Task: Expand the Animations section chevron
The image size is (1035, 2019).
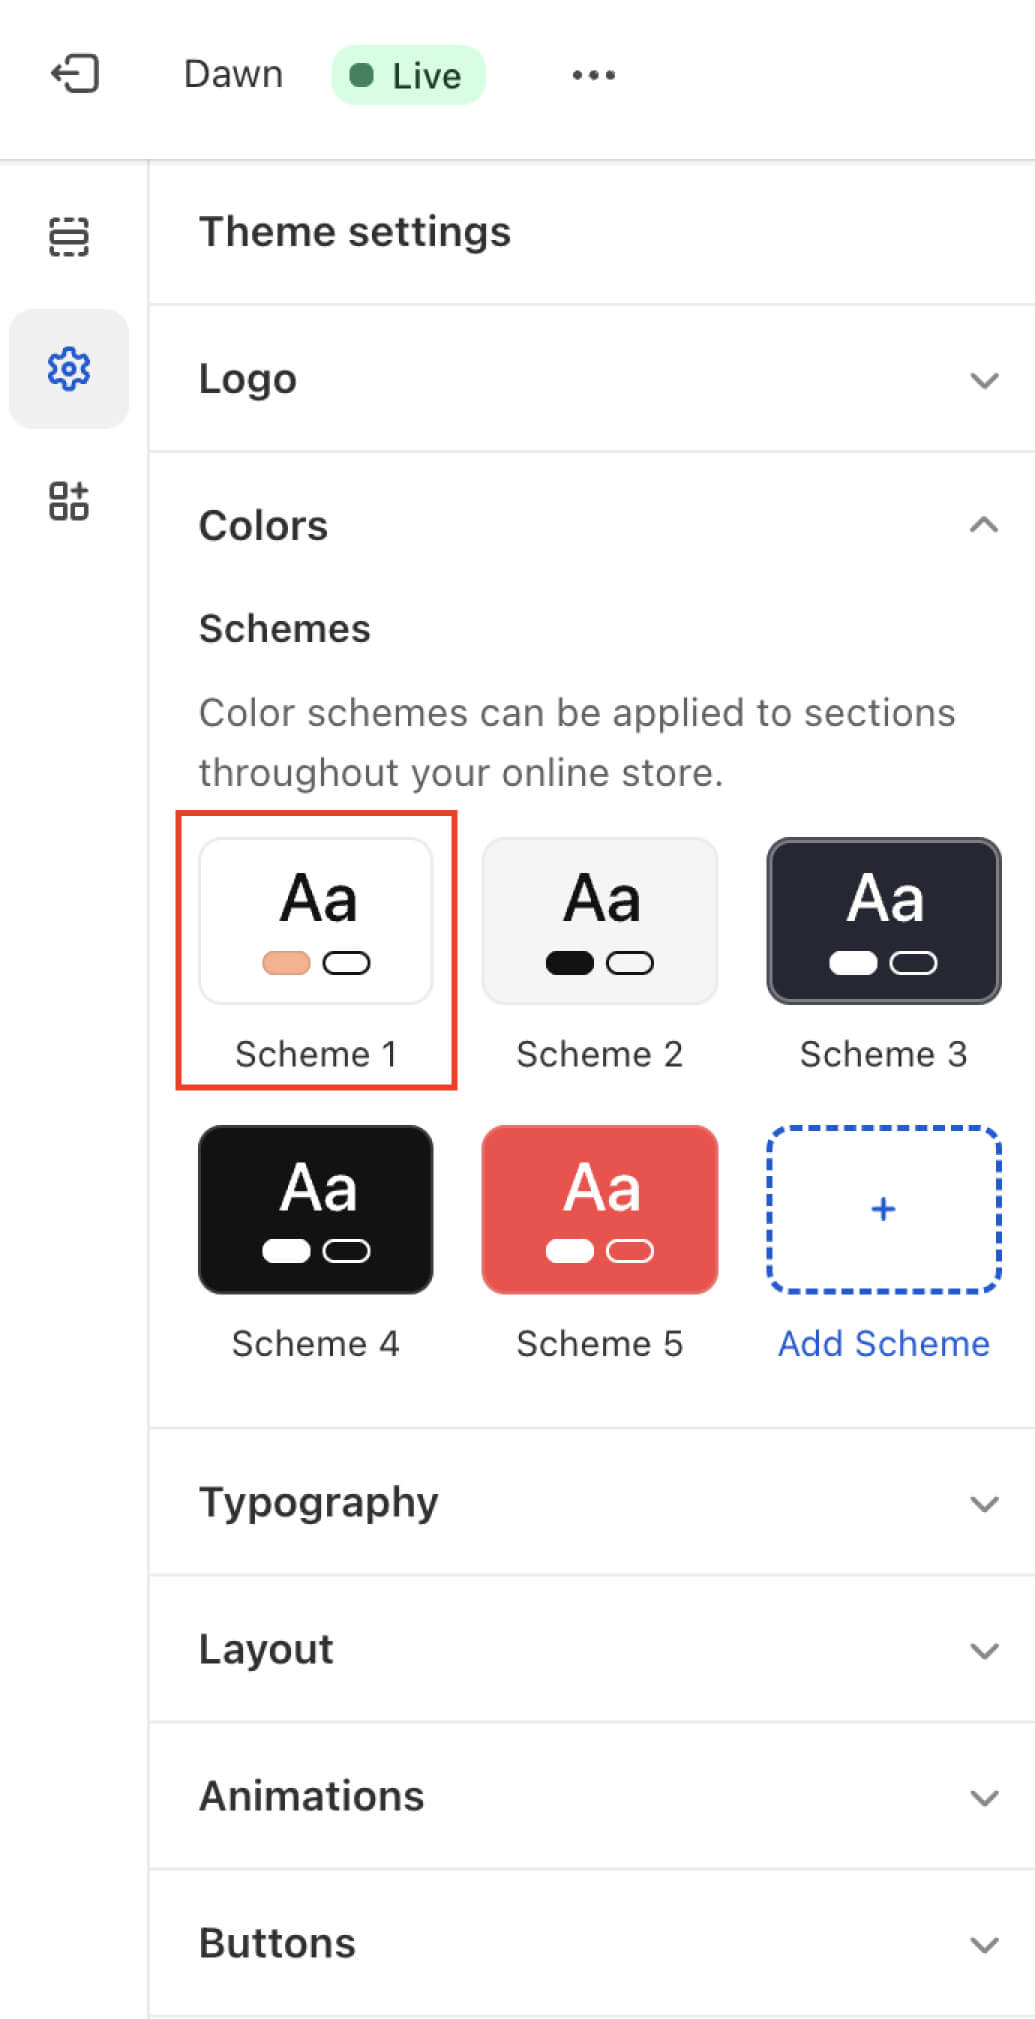Action: click(x=984, y=1798)
